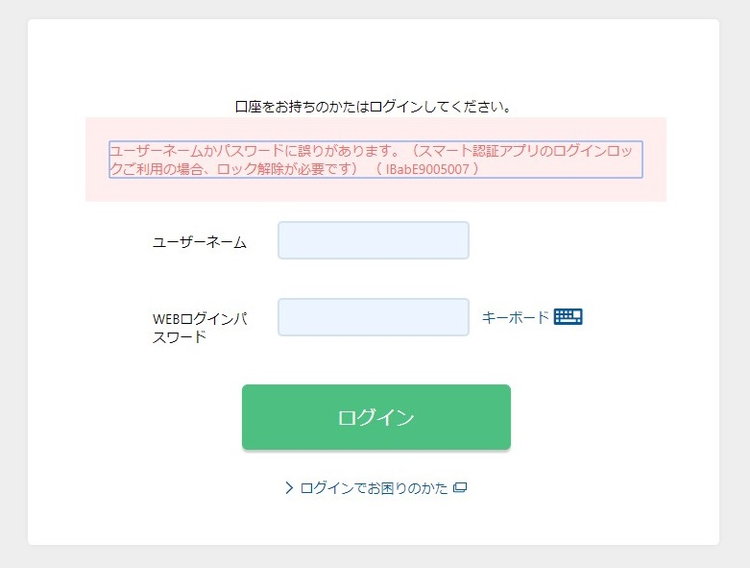Click the ユーザーネーム field label
Viewport: 750px width, 568px height.
point(199,242)
